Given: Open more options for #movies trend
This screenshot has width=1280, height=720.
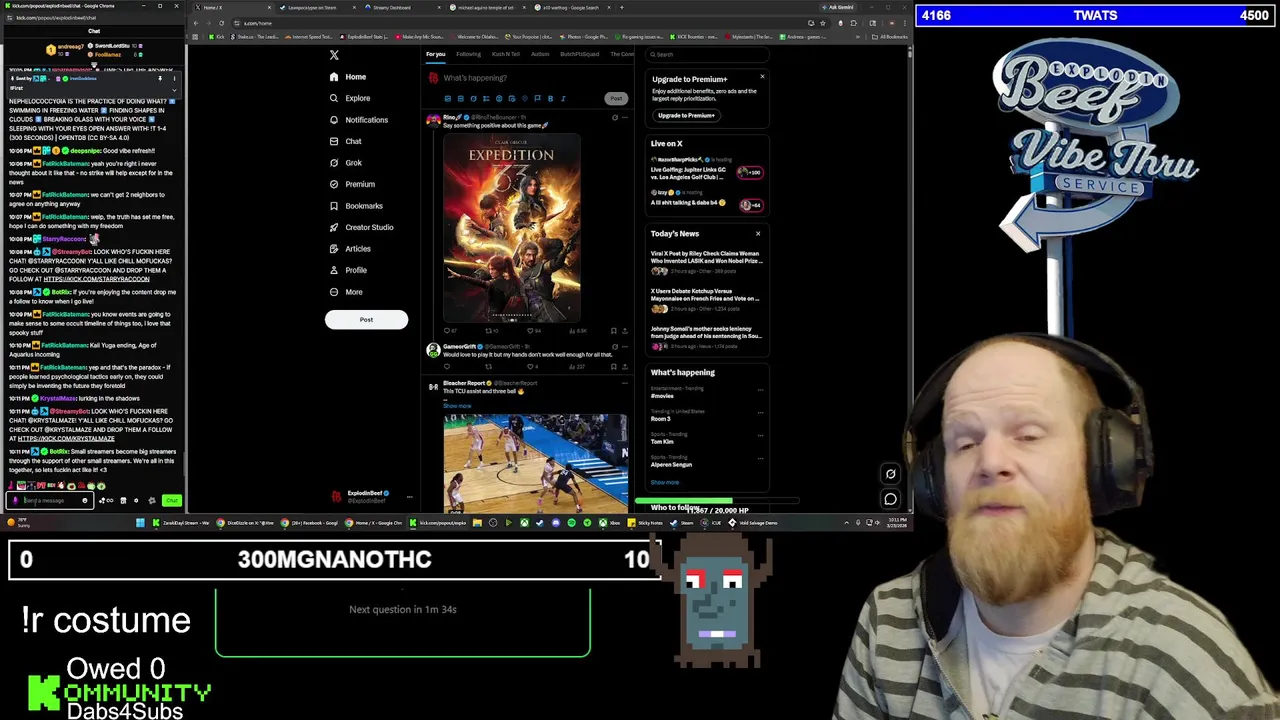Looking at the screenshot, I should point(760,390).
